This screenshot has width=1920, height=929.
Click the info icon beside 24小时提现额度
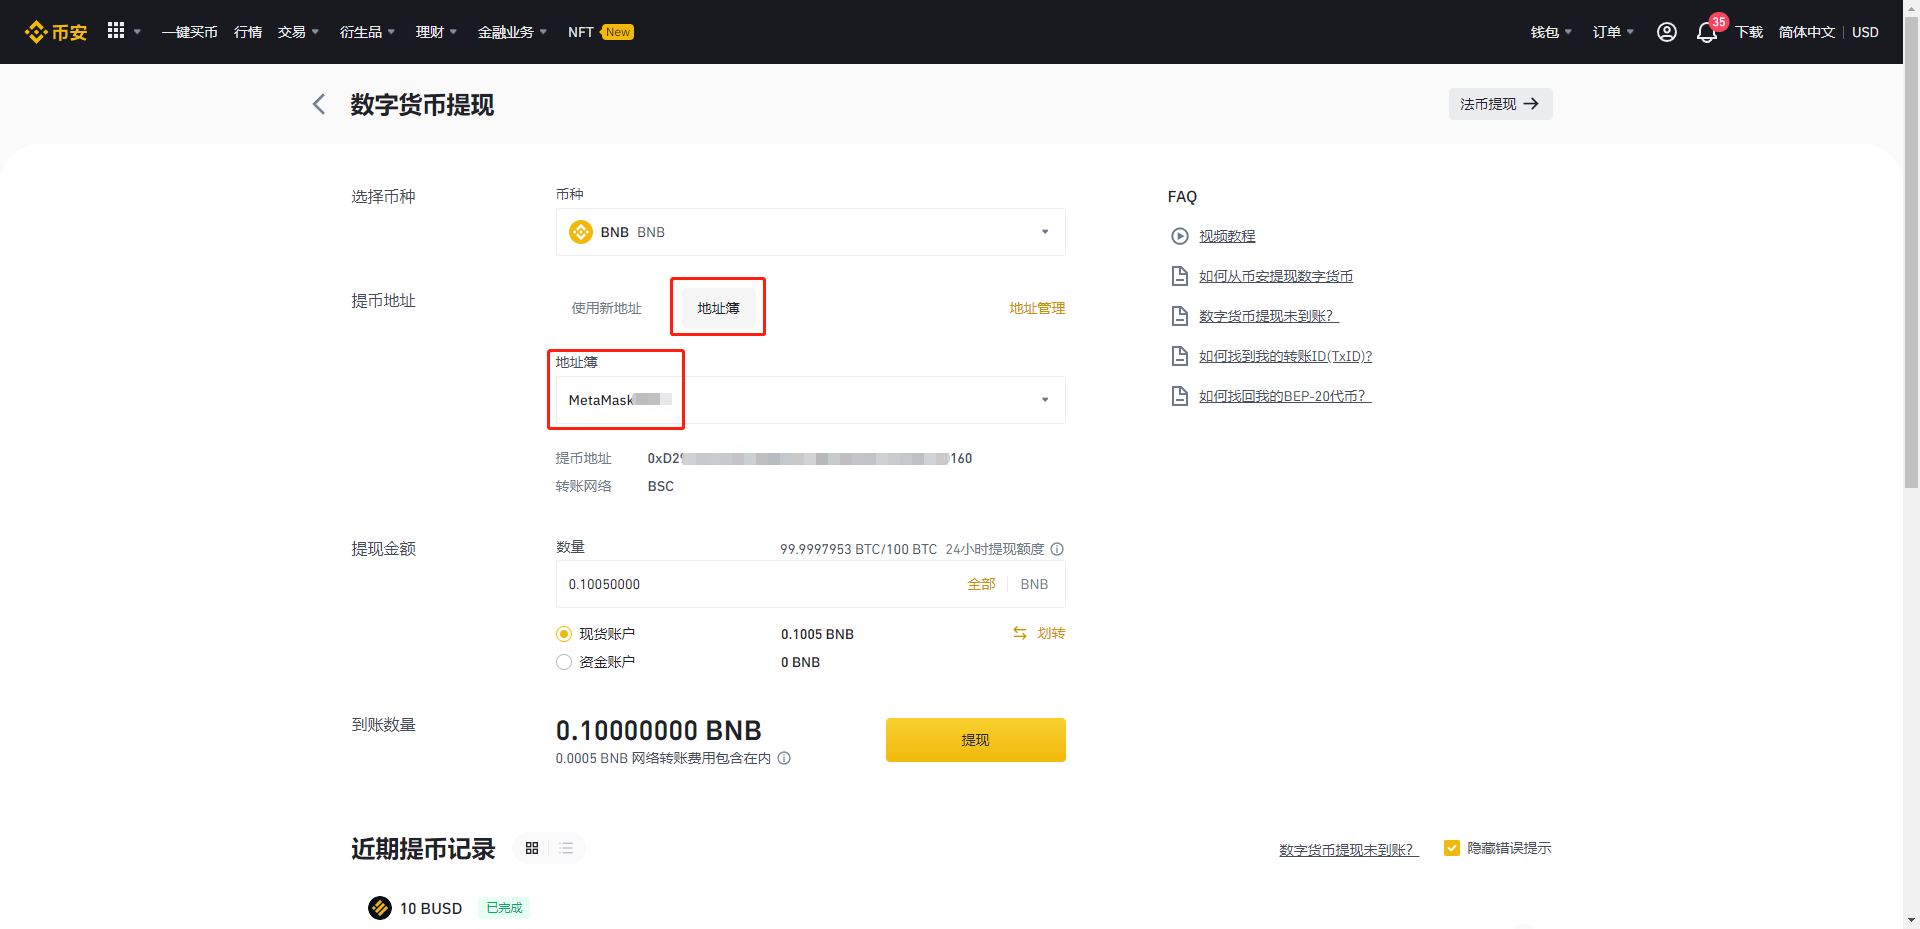(1057, 549)
